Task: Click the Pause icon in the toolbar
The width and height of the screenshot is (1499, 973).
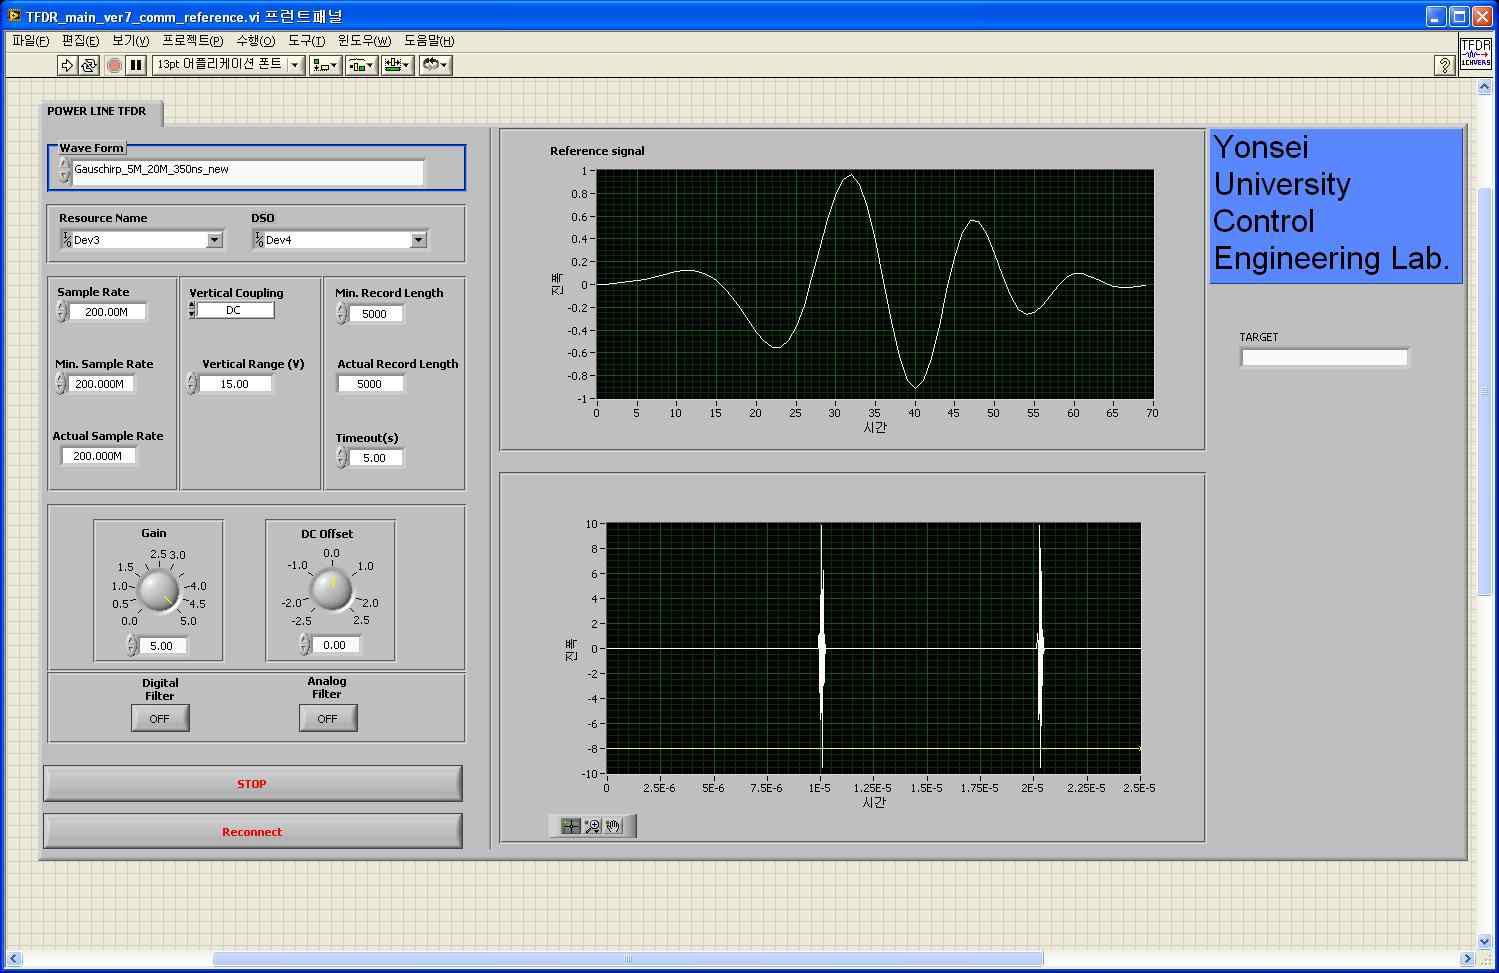Action: (x=136, y=65)
